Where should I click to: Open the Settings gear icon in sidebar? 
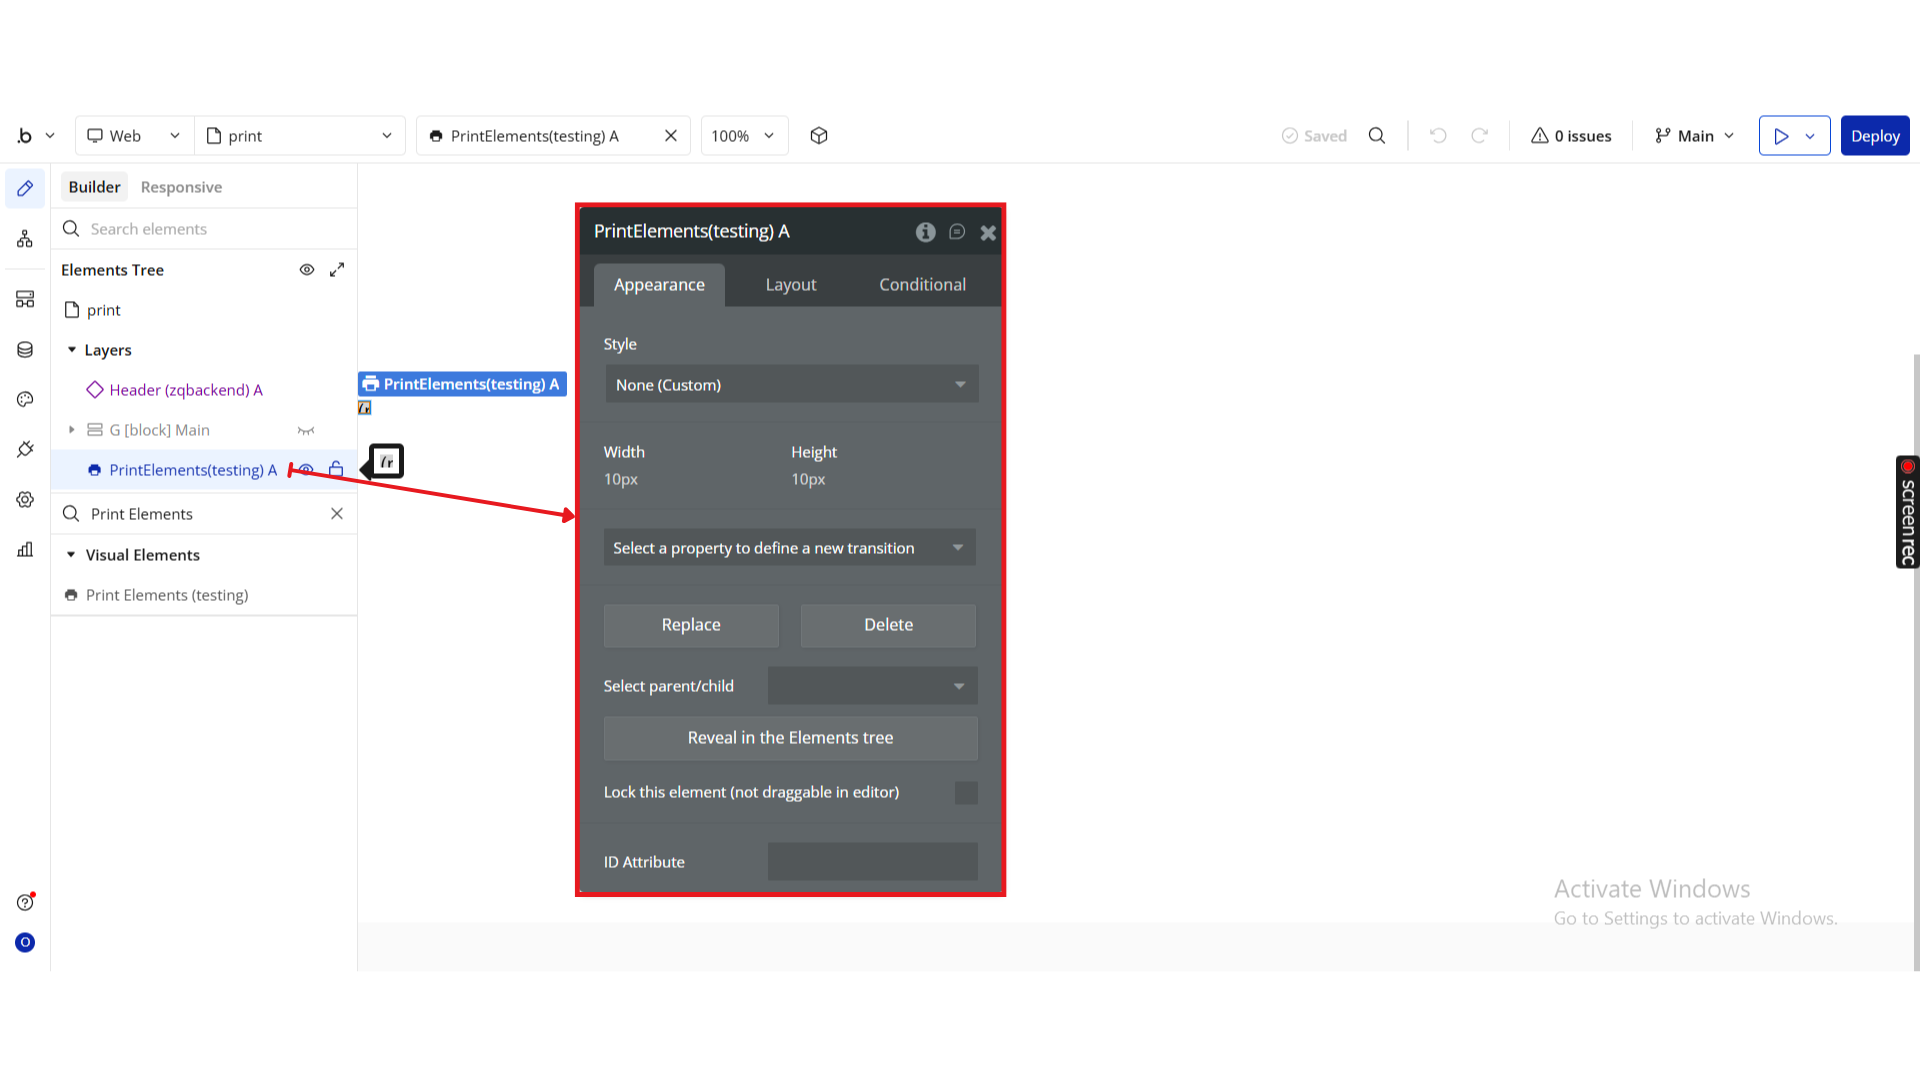pyautogui.click(x=25, y=499)
